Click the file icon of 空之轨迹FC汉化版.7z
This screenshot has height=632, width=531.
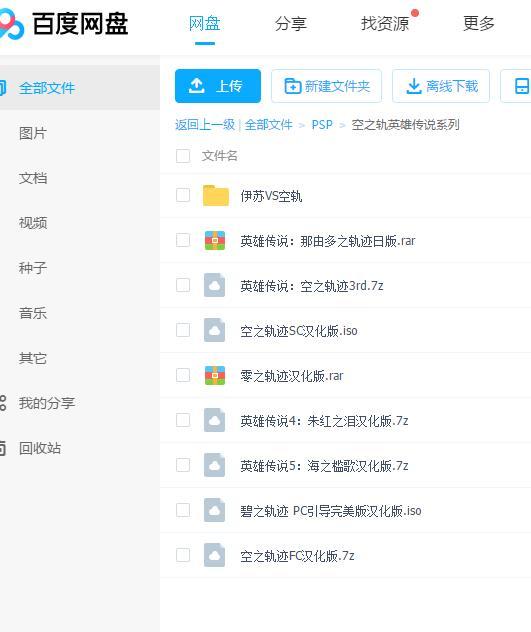coord(214,555)
